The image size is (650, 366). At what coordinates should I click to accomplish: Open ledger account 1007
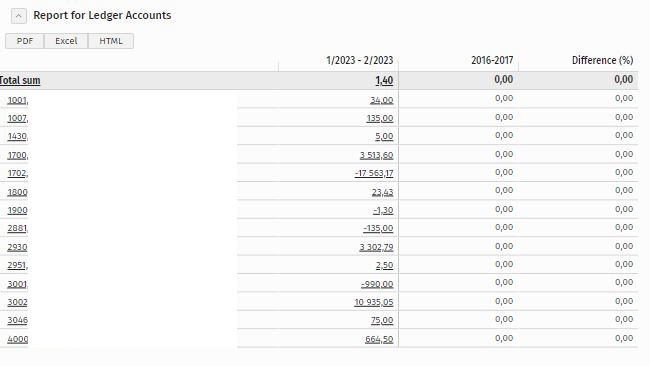coord(18,119)
